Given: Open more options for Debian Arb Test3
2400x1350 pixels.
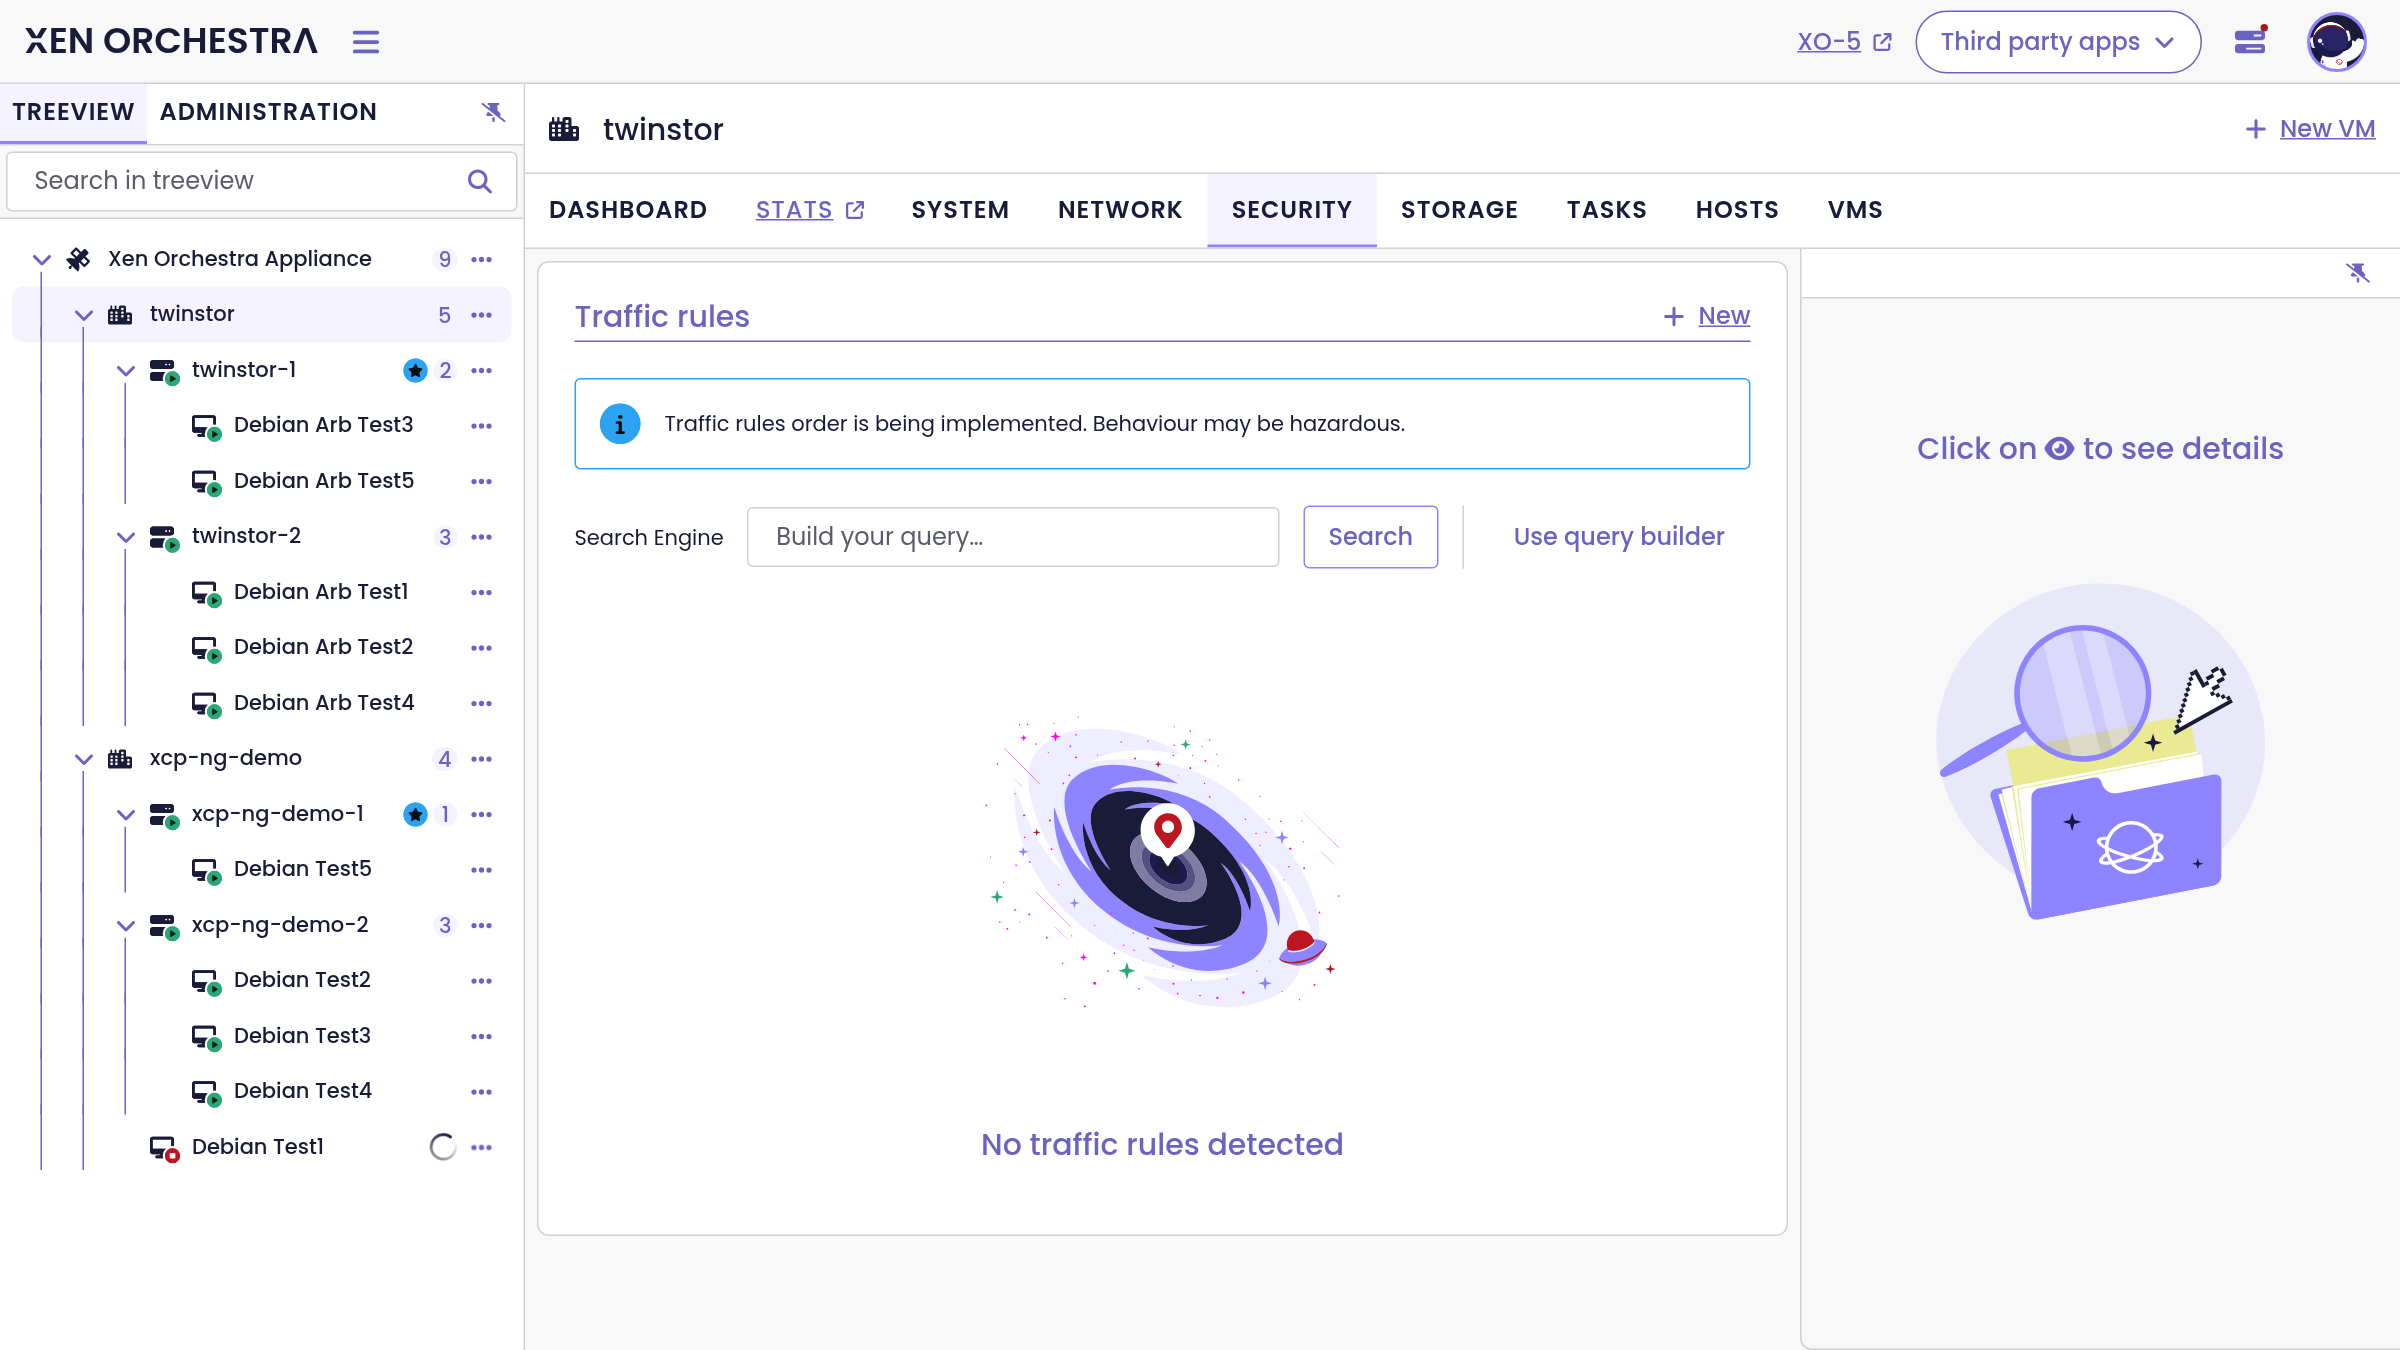Looking at the screenshot, I should click(x=482, y=426).
